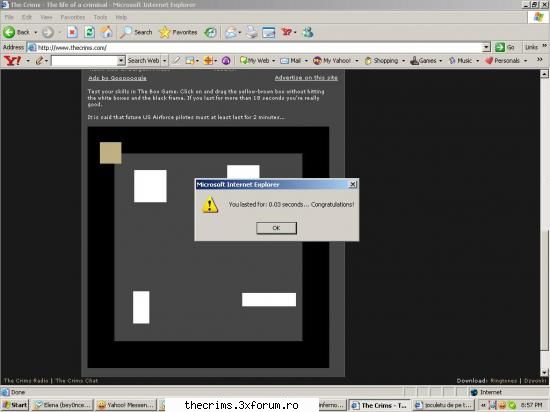This screenshot has height=412, width=550.
Task: Click the Yahoo! logo in toolbar
Action: [12, 61]
